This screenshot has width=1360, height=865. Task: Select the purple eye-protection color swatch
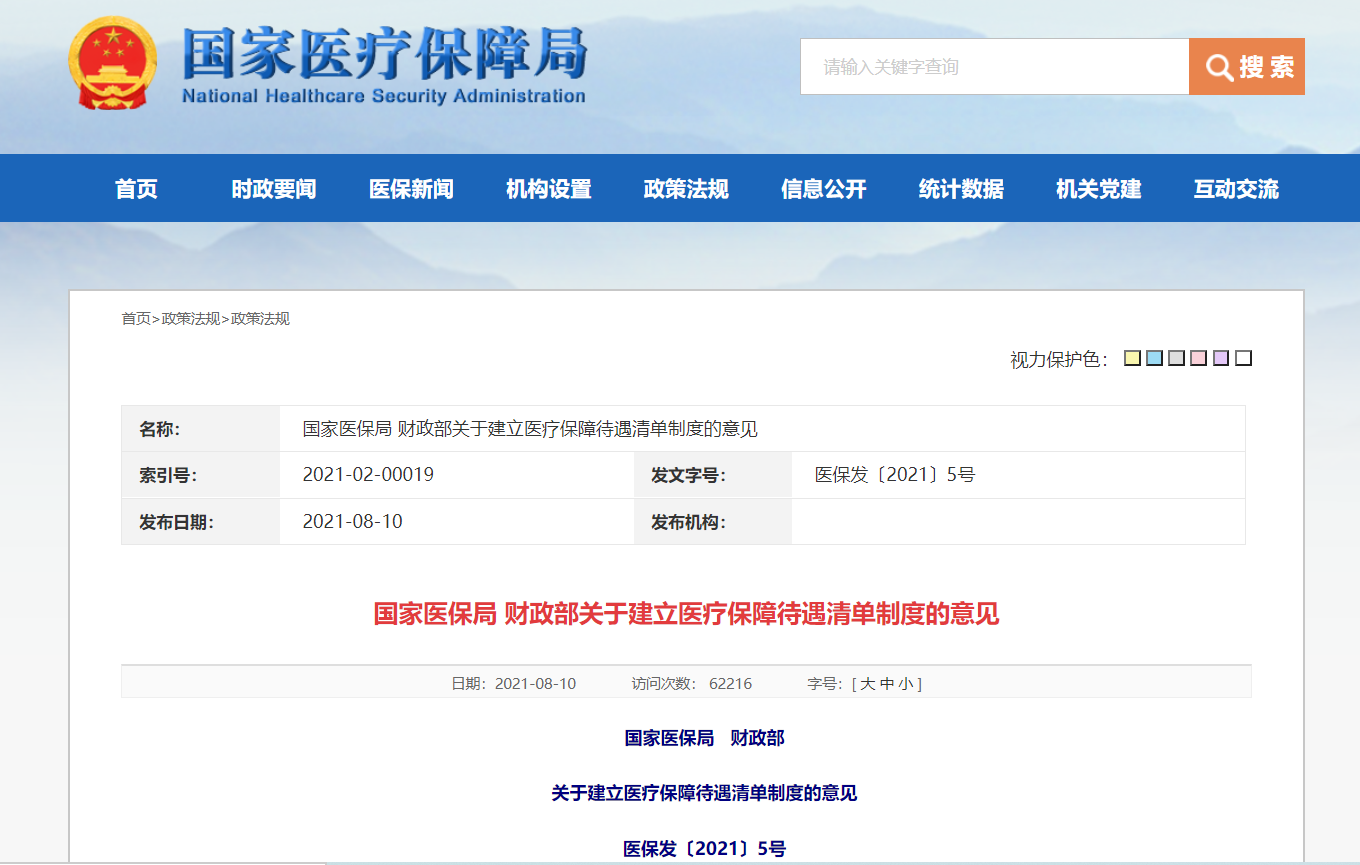[1220, 358]
